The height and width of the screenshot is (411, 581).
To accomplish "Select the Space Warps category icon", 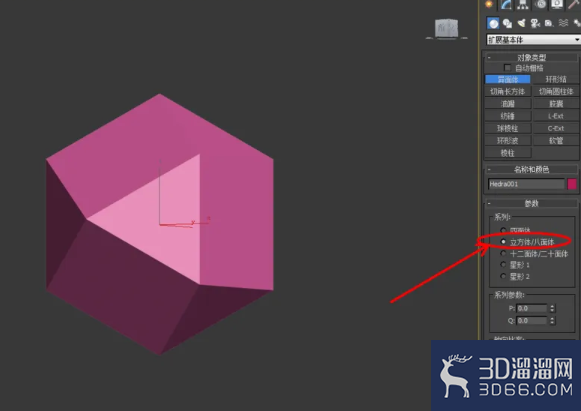I will point(563,23).
